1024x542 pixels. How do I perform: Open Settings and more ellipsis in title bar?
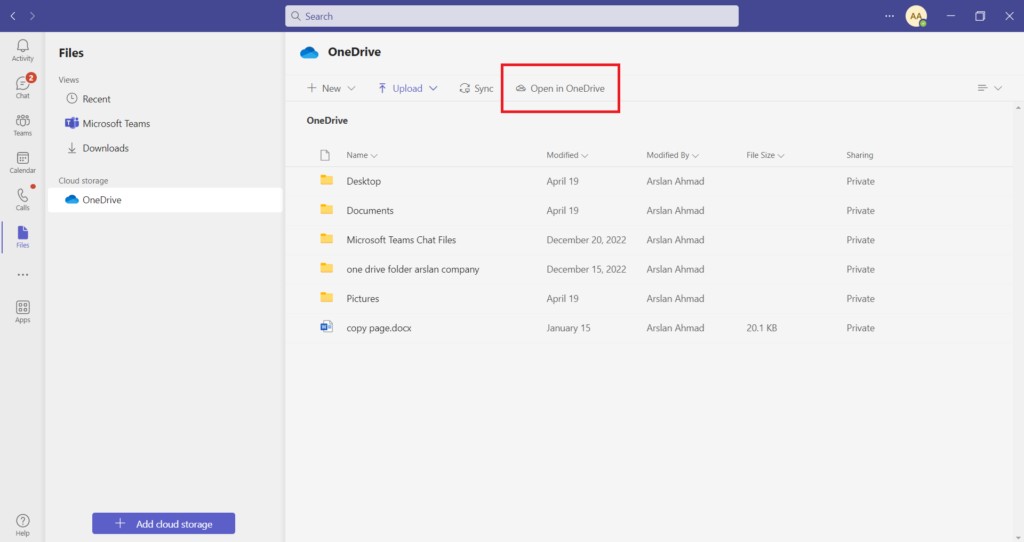tap(889, 16)
